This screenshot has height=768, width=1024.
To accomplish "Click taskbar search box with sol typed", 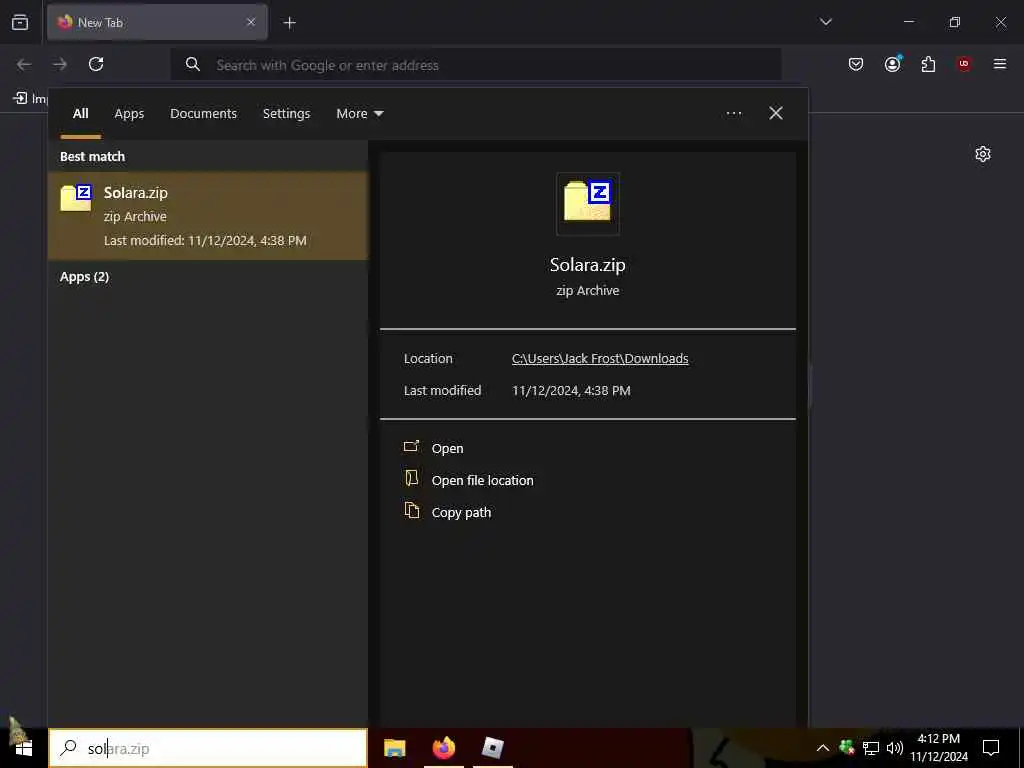I will pyautogui.click(x=208, y=748).
